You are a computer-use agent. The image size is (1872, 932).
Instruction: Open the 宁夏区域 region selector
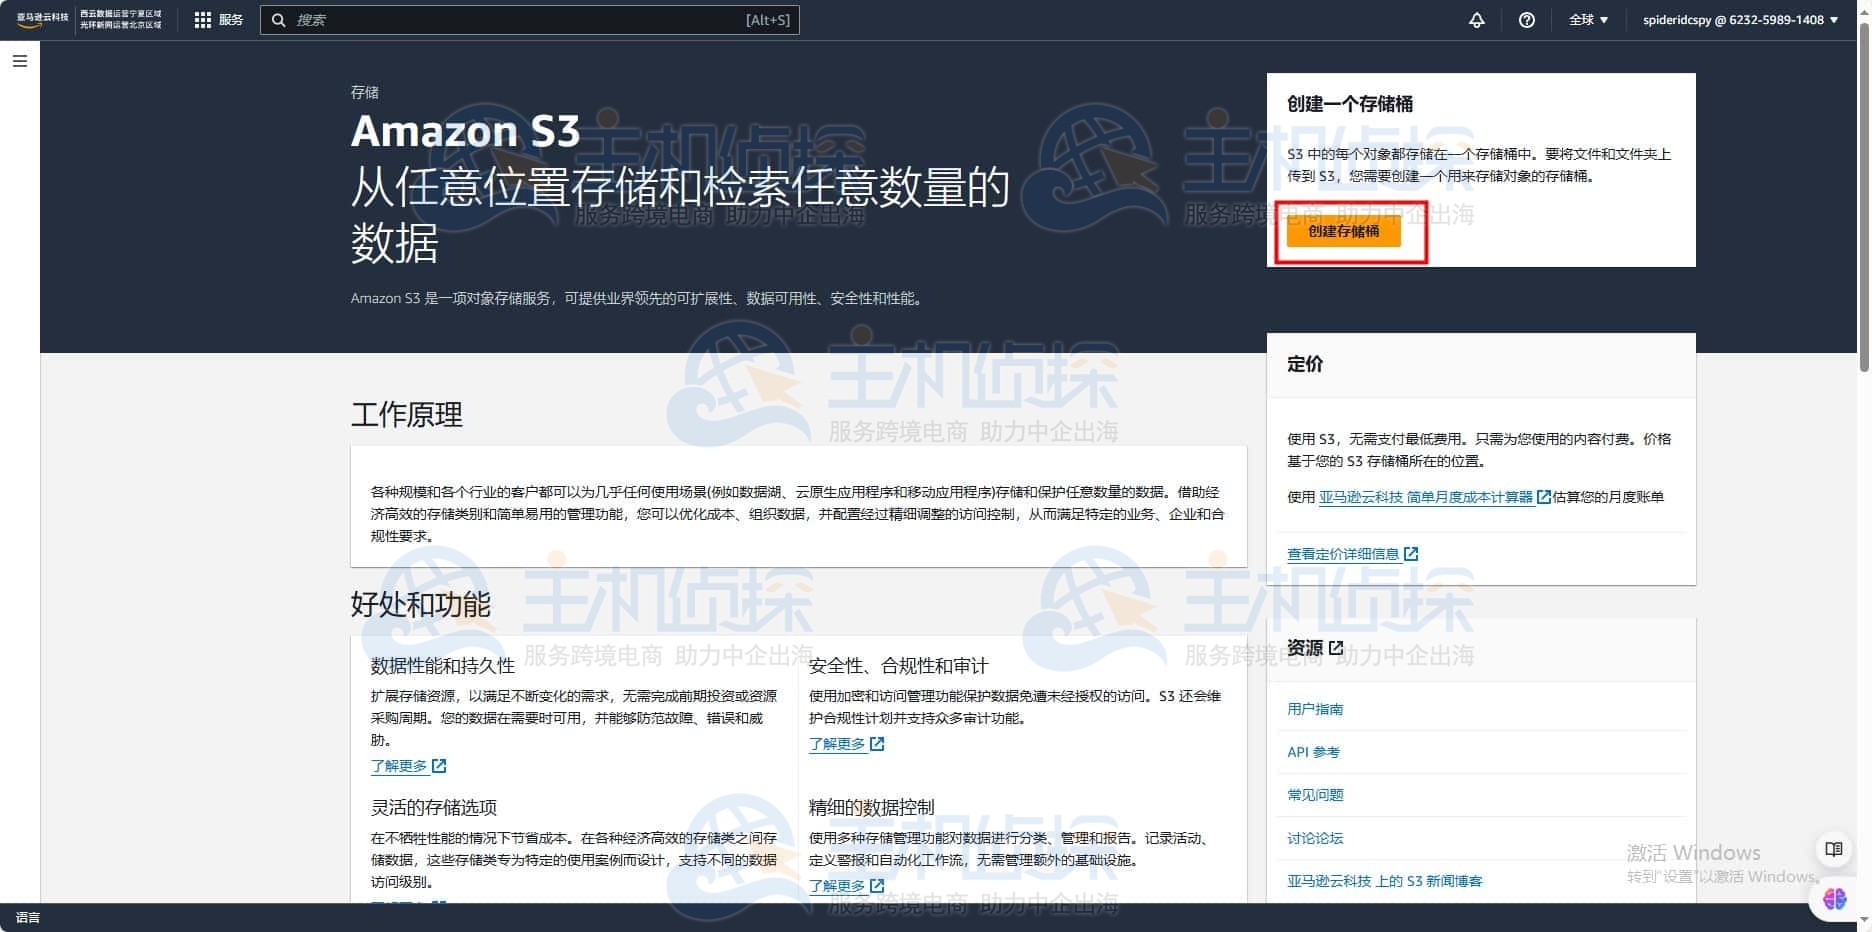123,19
